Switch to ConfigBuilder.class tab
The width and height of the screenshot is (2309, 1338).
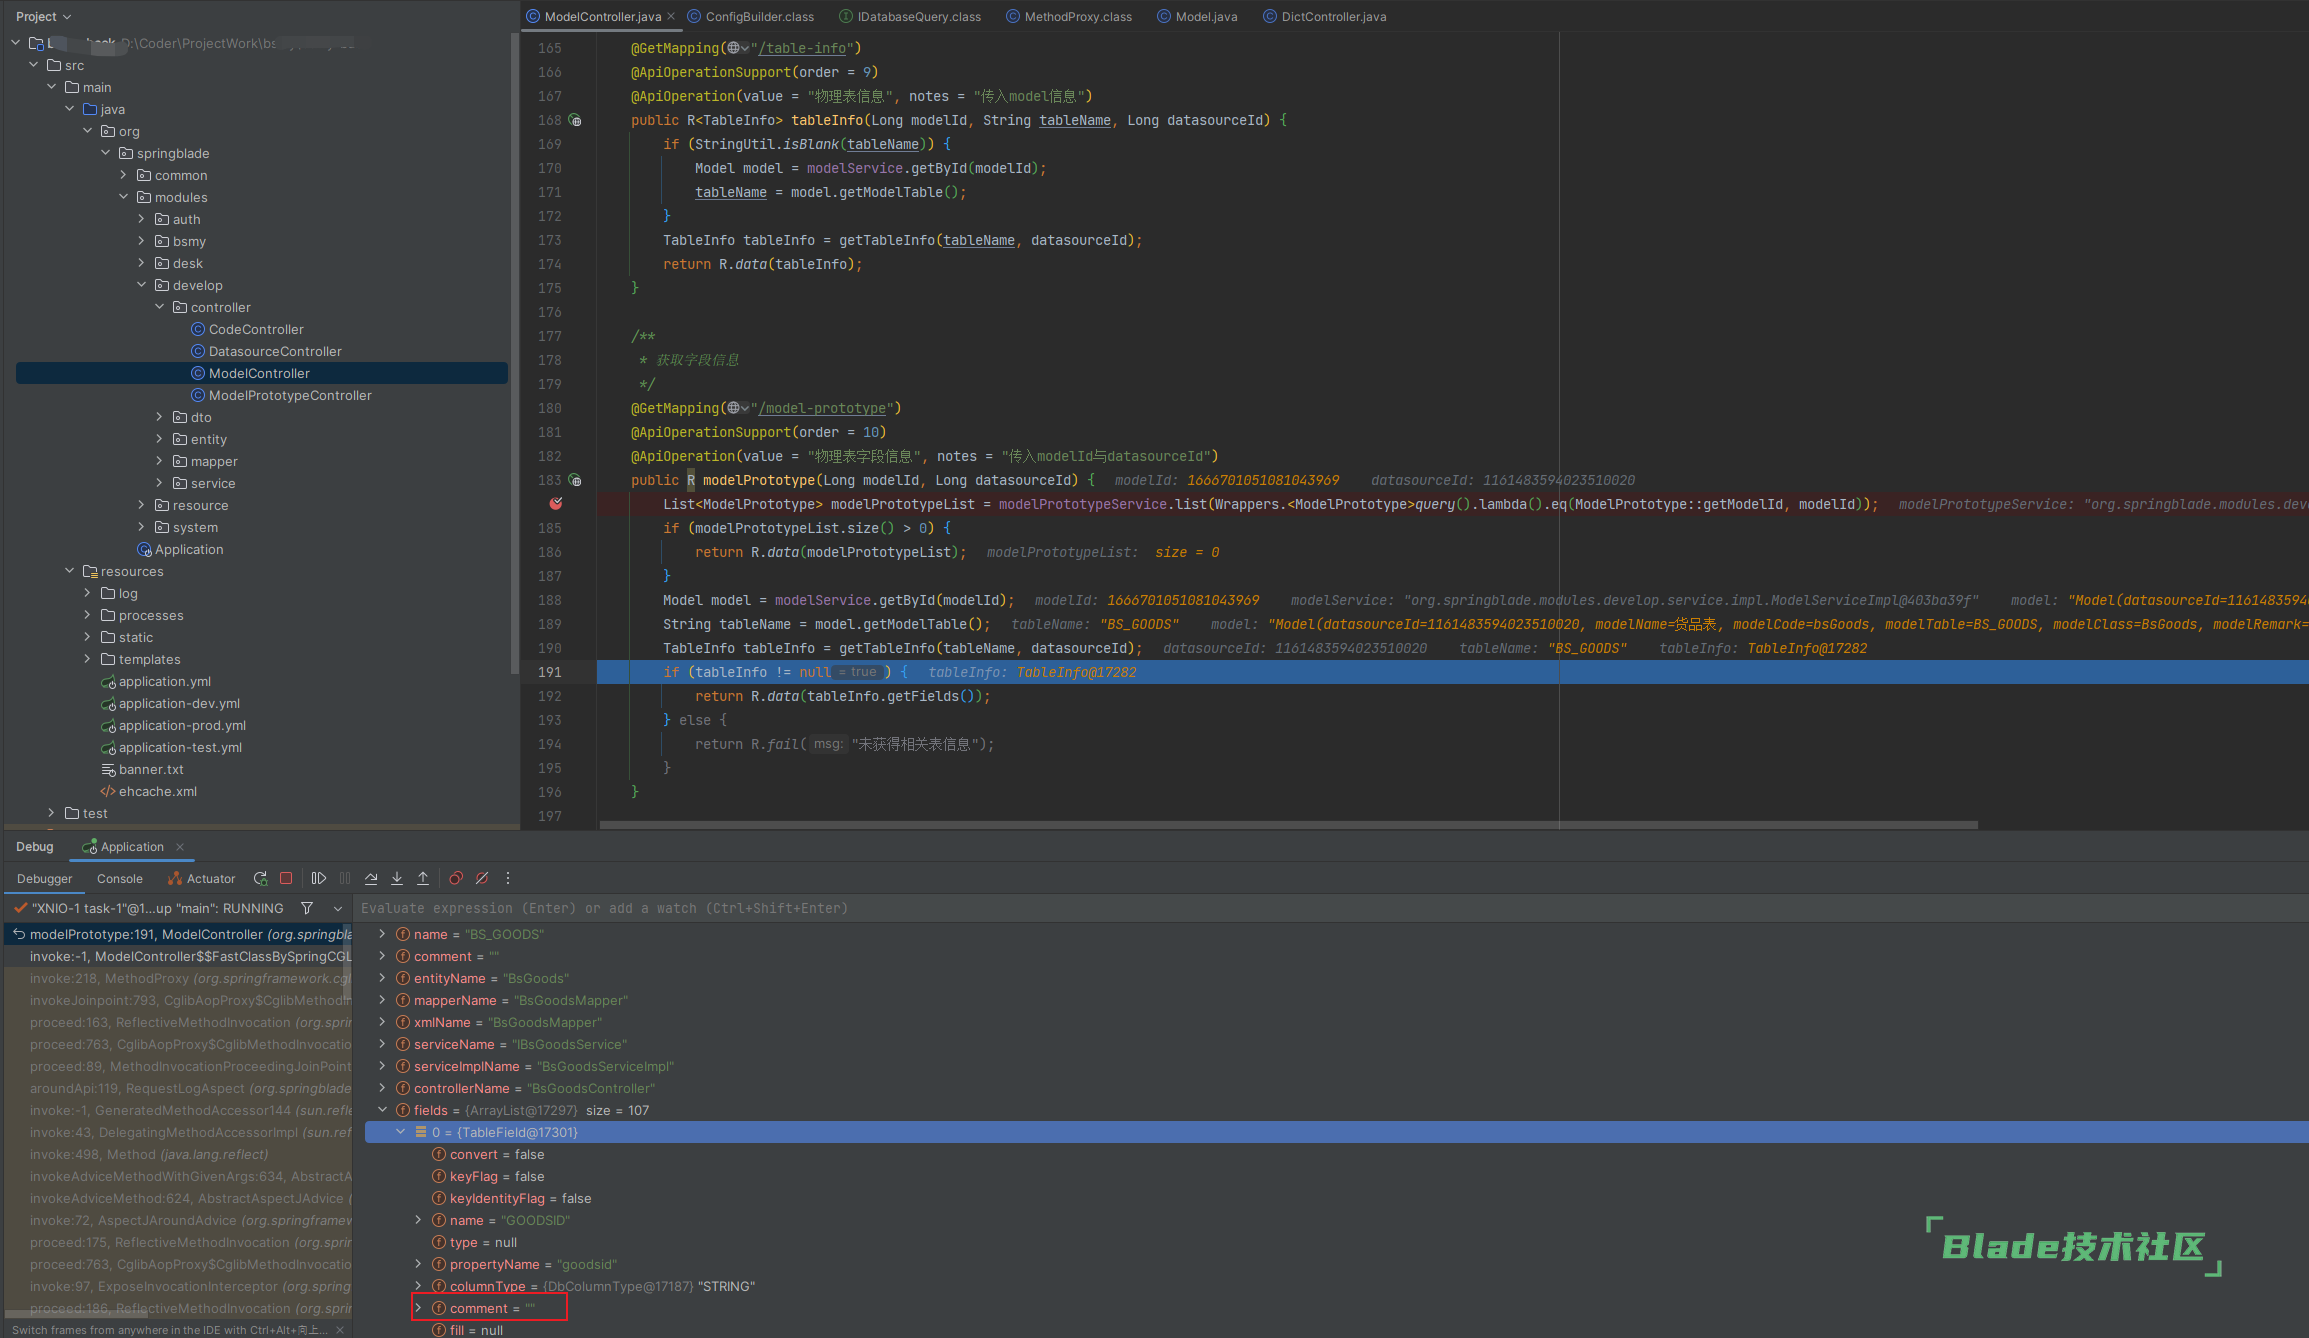tap(750, 16)
